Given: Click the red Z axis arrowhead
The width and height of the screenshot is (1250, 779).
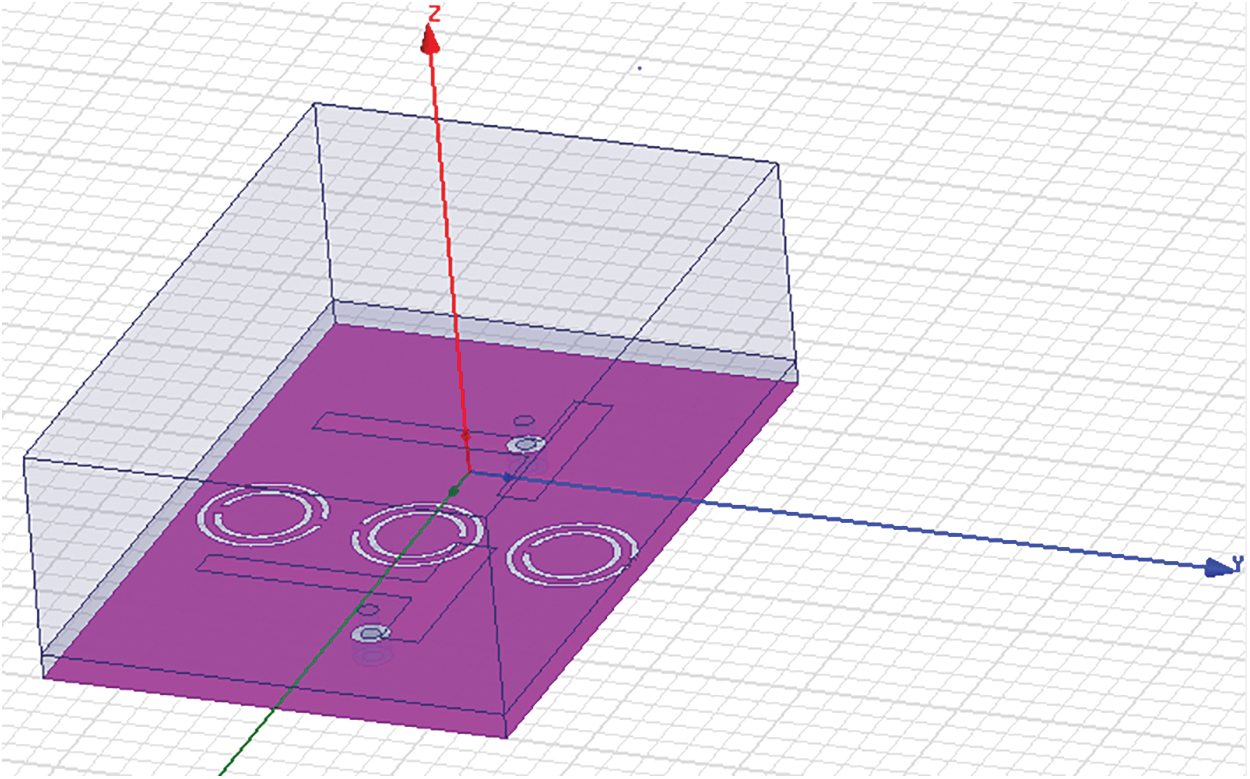Looking at the screenshot, I should (x=430, y=40).
